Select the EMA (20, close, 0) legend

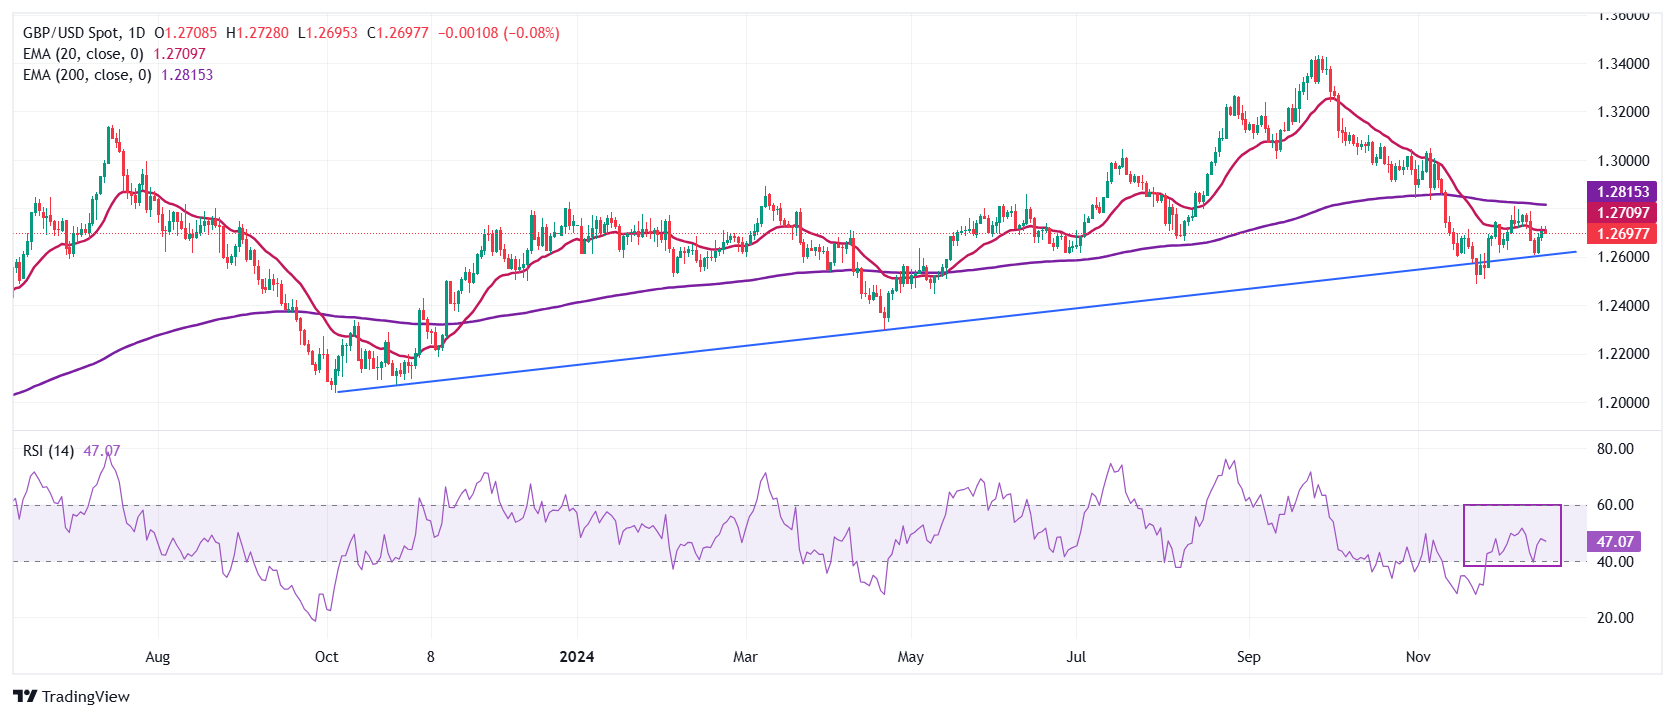[83, 54]
